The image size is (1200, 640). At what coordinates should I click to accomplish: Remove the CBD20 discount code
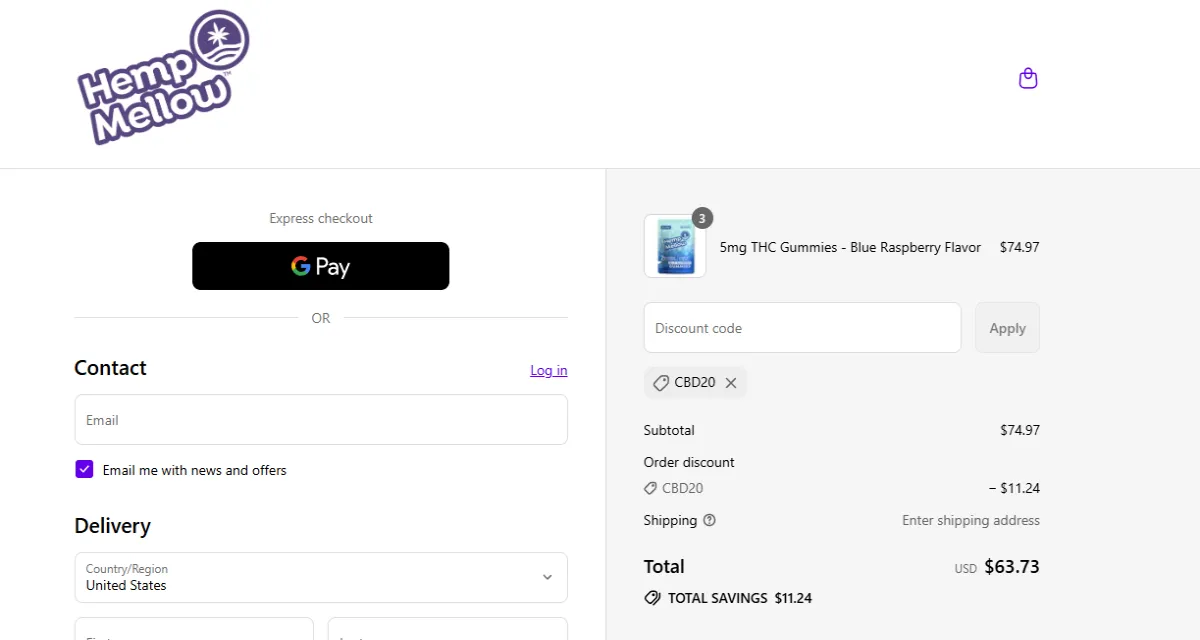tap(731, 383)
